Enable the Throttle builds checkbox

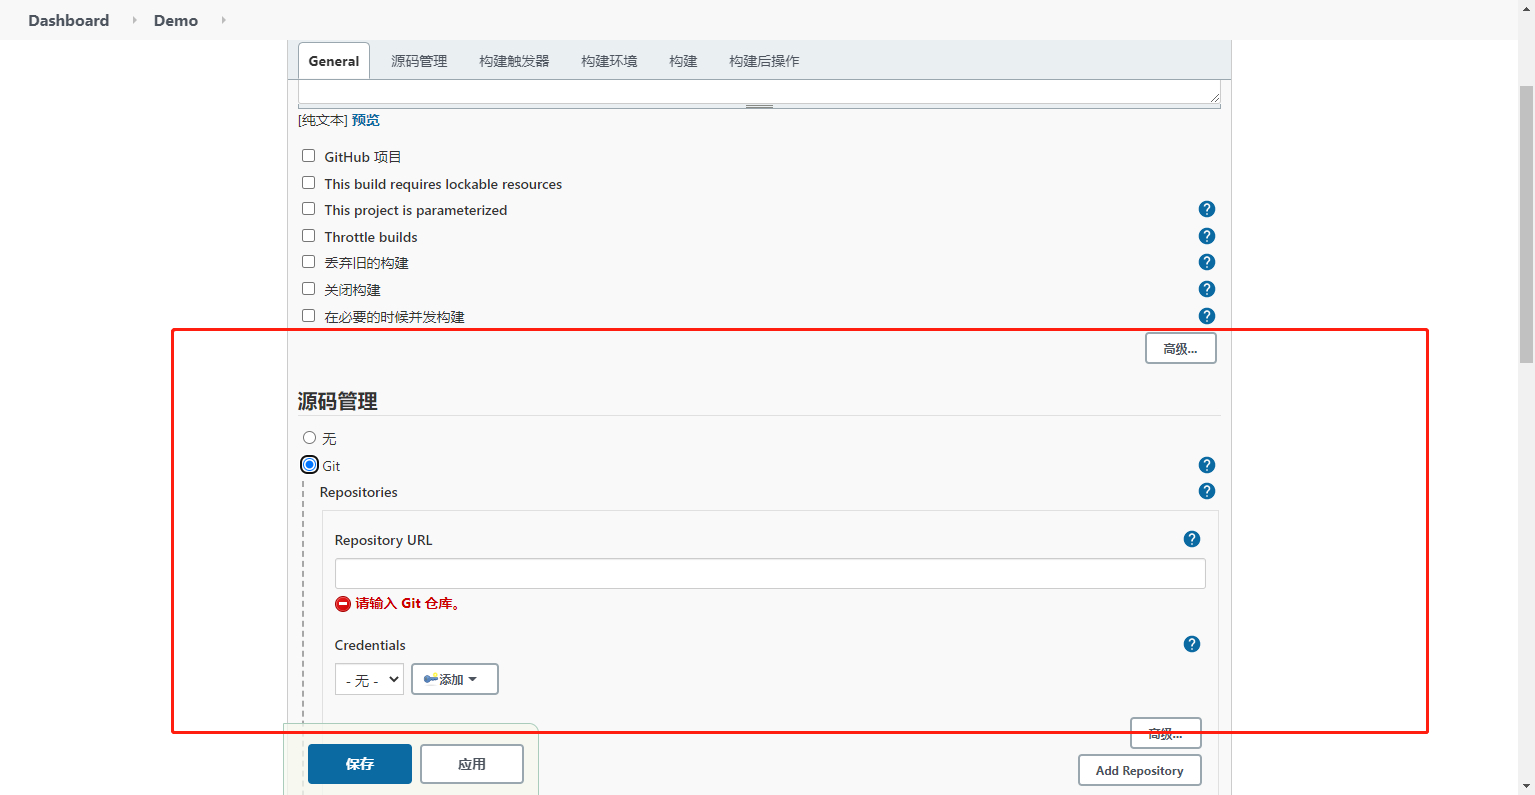309,236
